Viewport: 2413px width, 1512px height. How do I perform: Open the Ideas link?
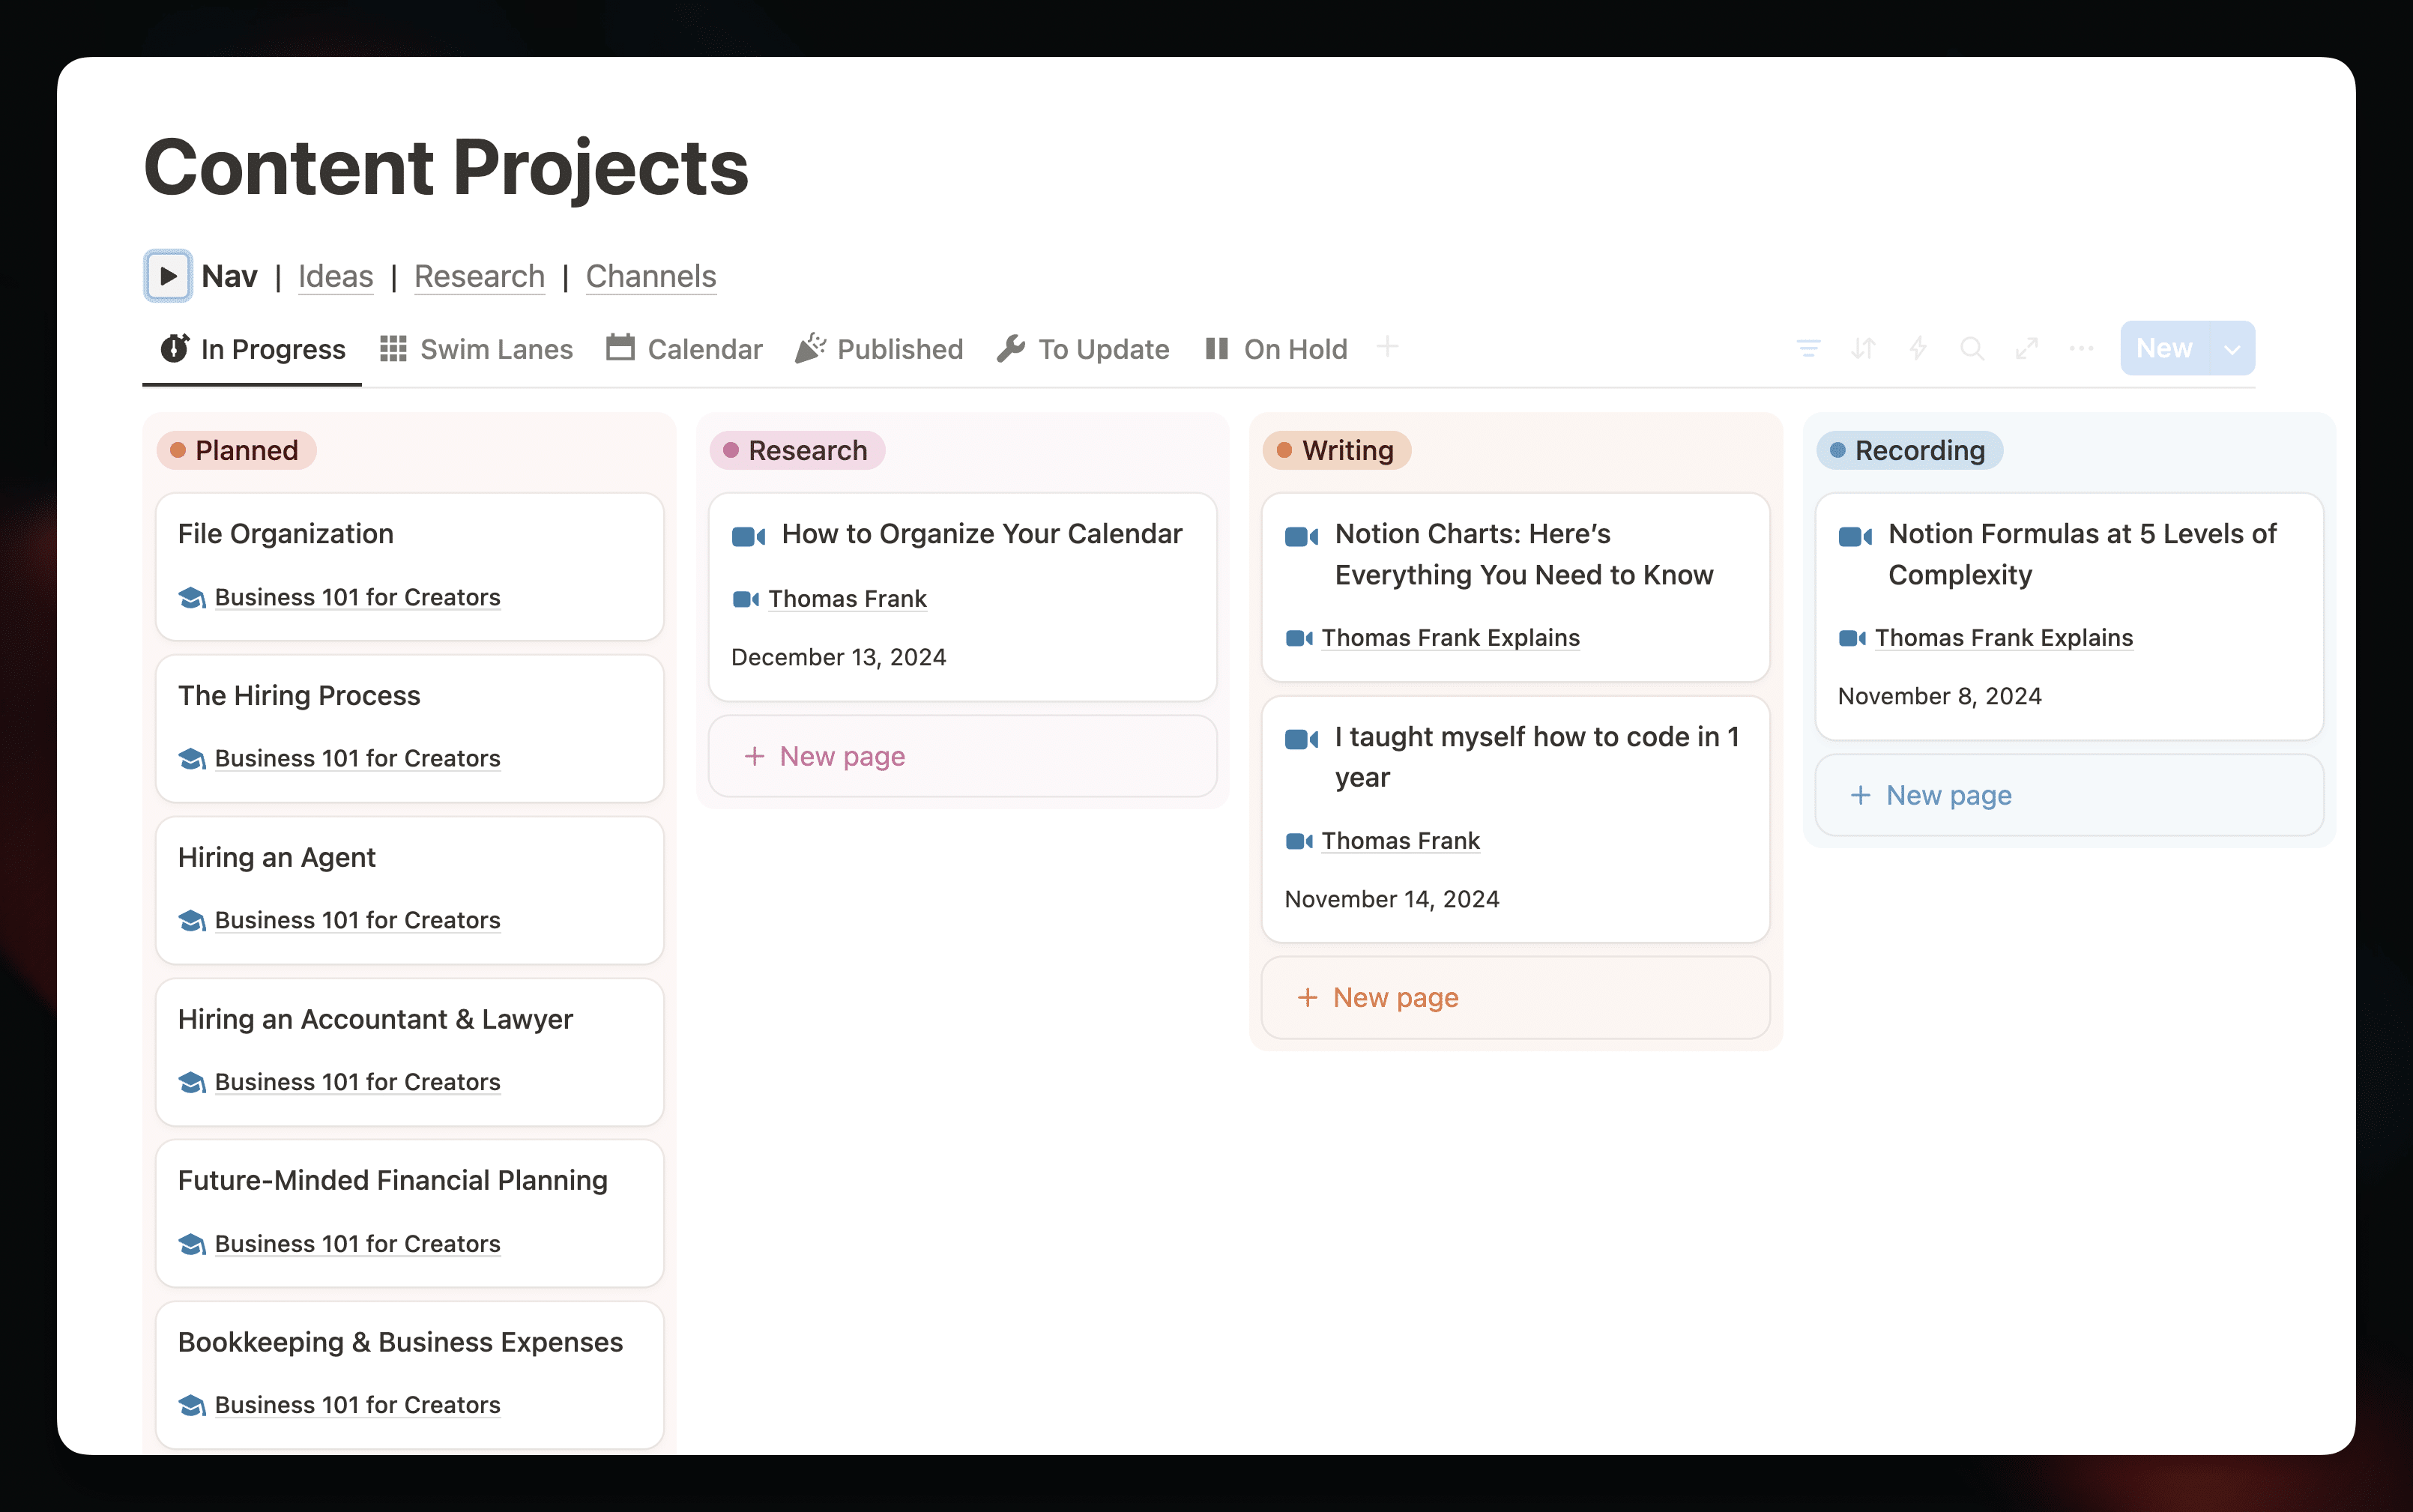pos(335,276)
